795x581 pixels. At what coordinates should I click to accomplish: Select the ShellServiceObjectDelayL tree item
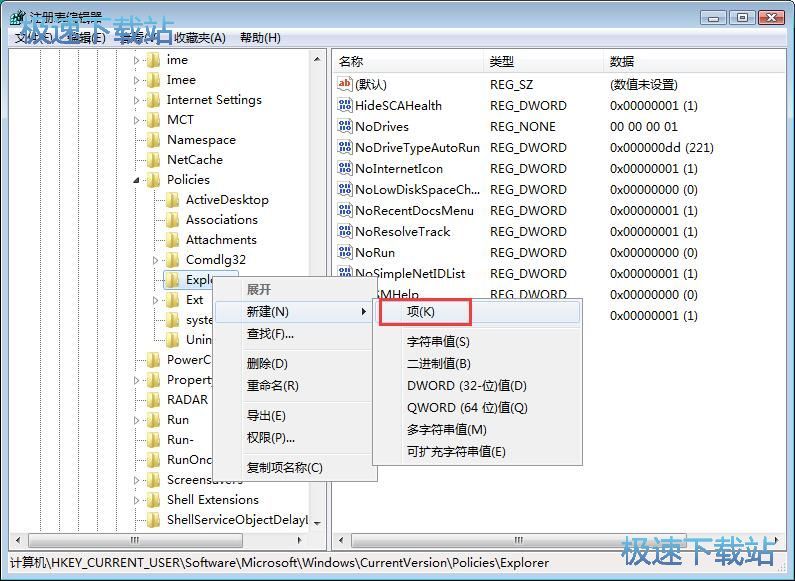click(x=237, y=520)
